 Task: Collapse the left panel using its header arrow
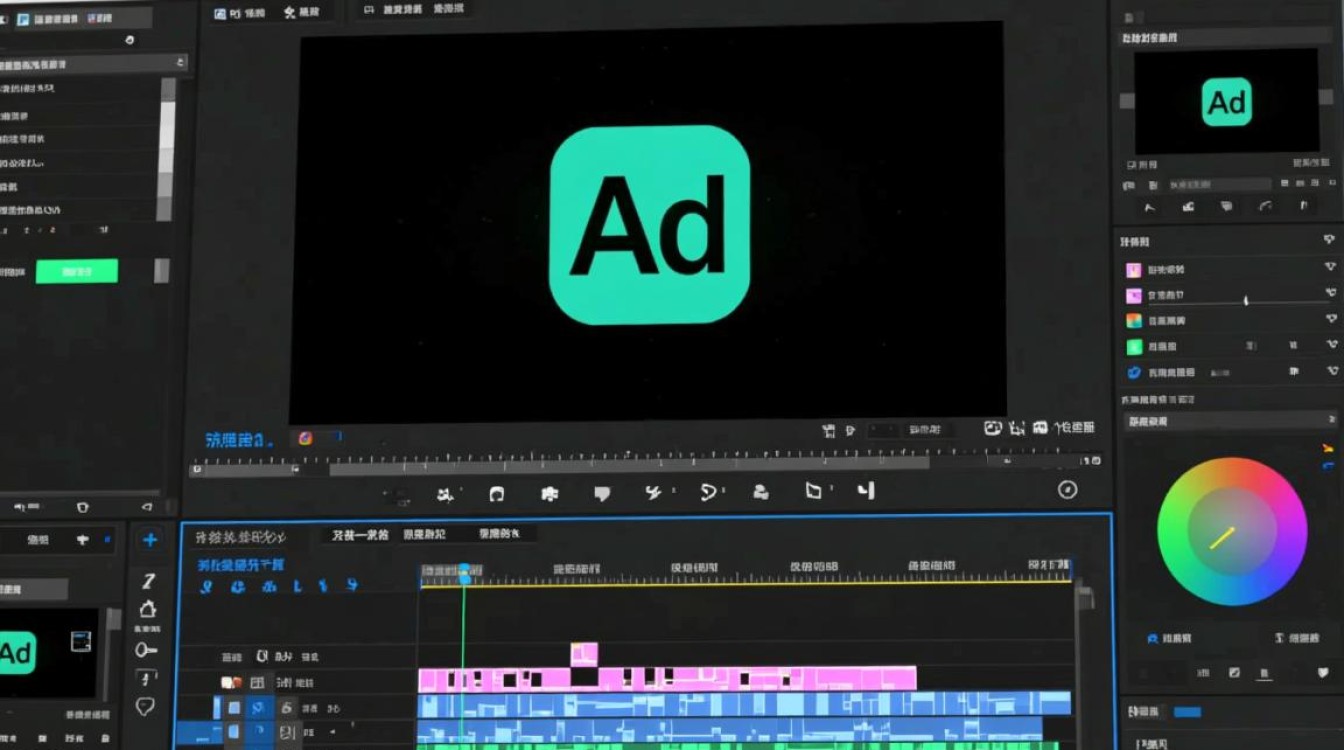pyautogui.click(x=180, y=62)
